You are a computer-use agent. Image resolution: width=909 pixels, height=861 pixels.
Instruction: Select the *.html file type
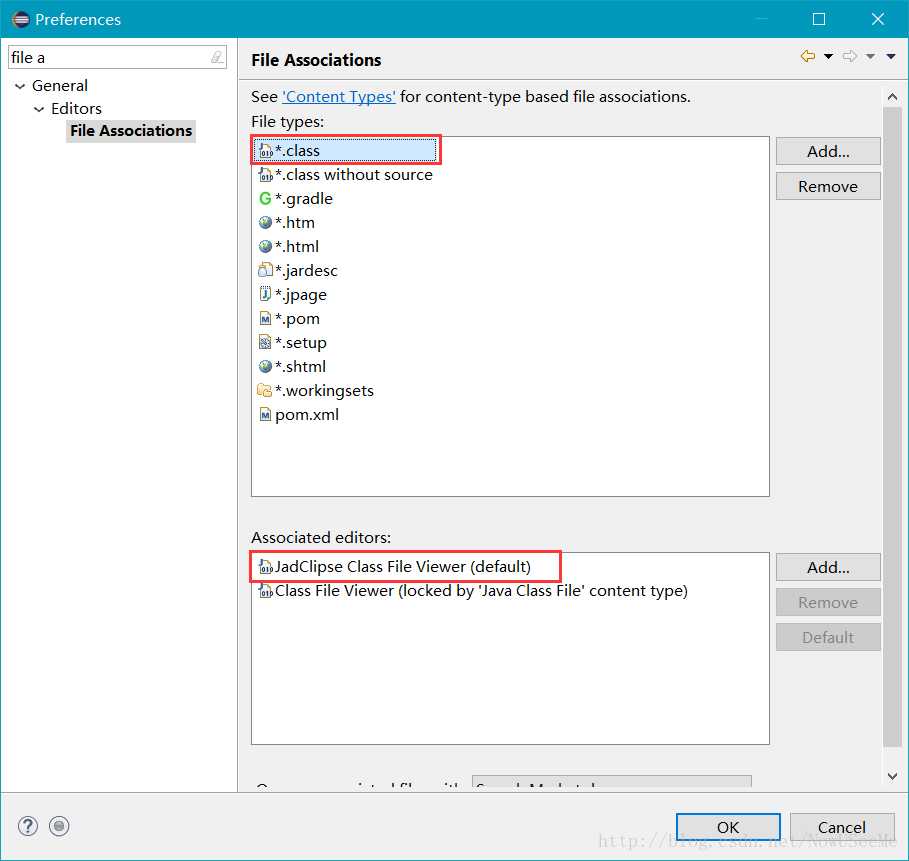(x=289, y=246)
